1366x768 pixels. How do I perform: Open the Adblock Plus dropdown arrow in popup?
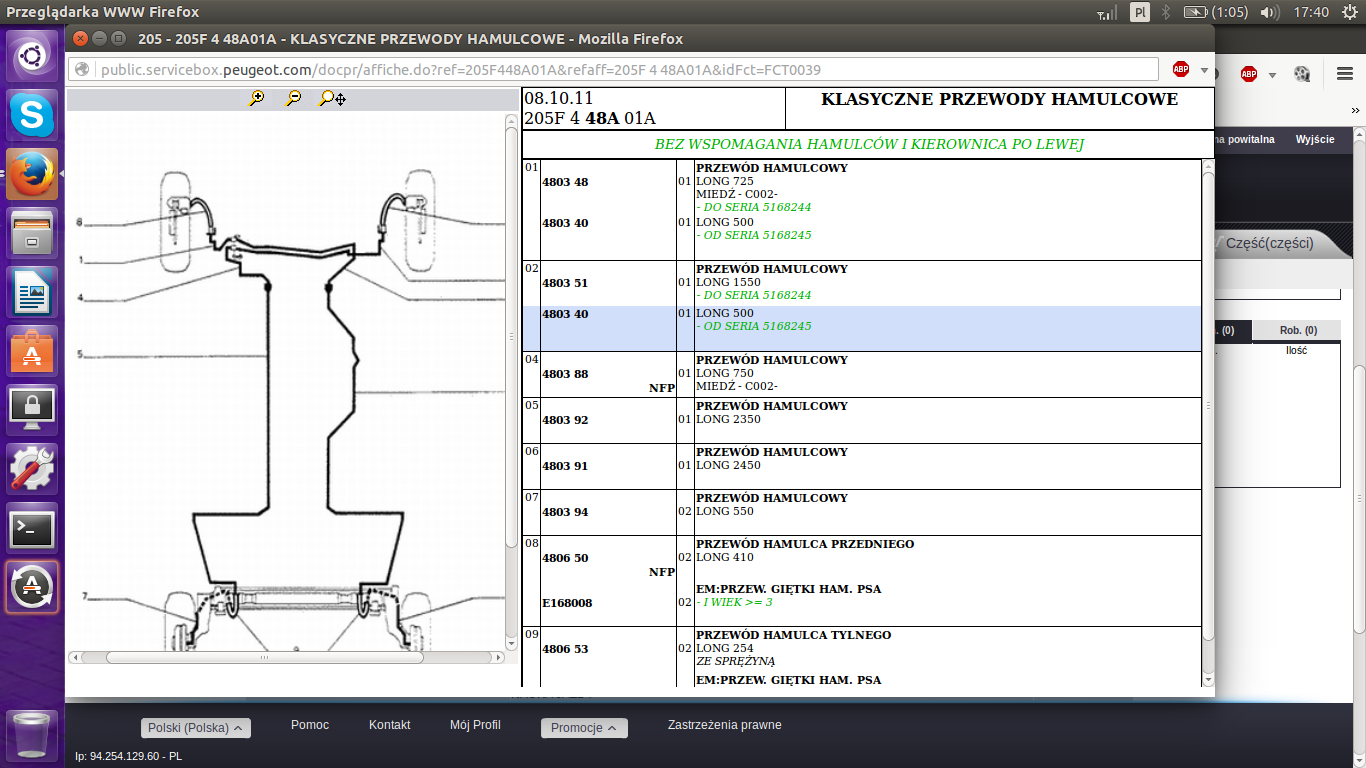click(x=1204, y=71)
